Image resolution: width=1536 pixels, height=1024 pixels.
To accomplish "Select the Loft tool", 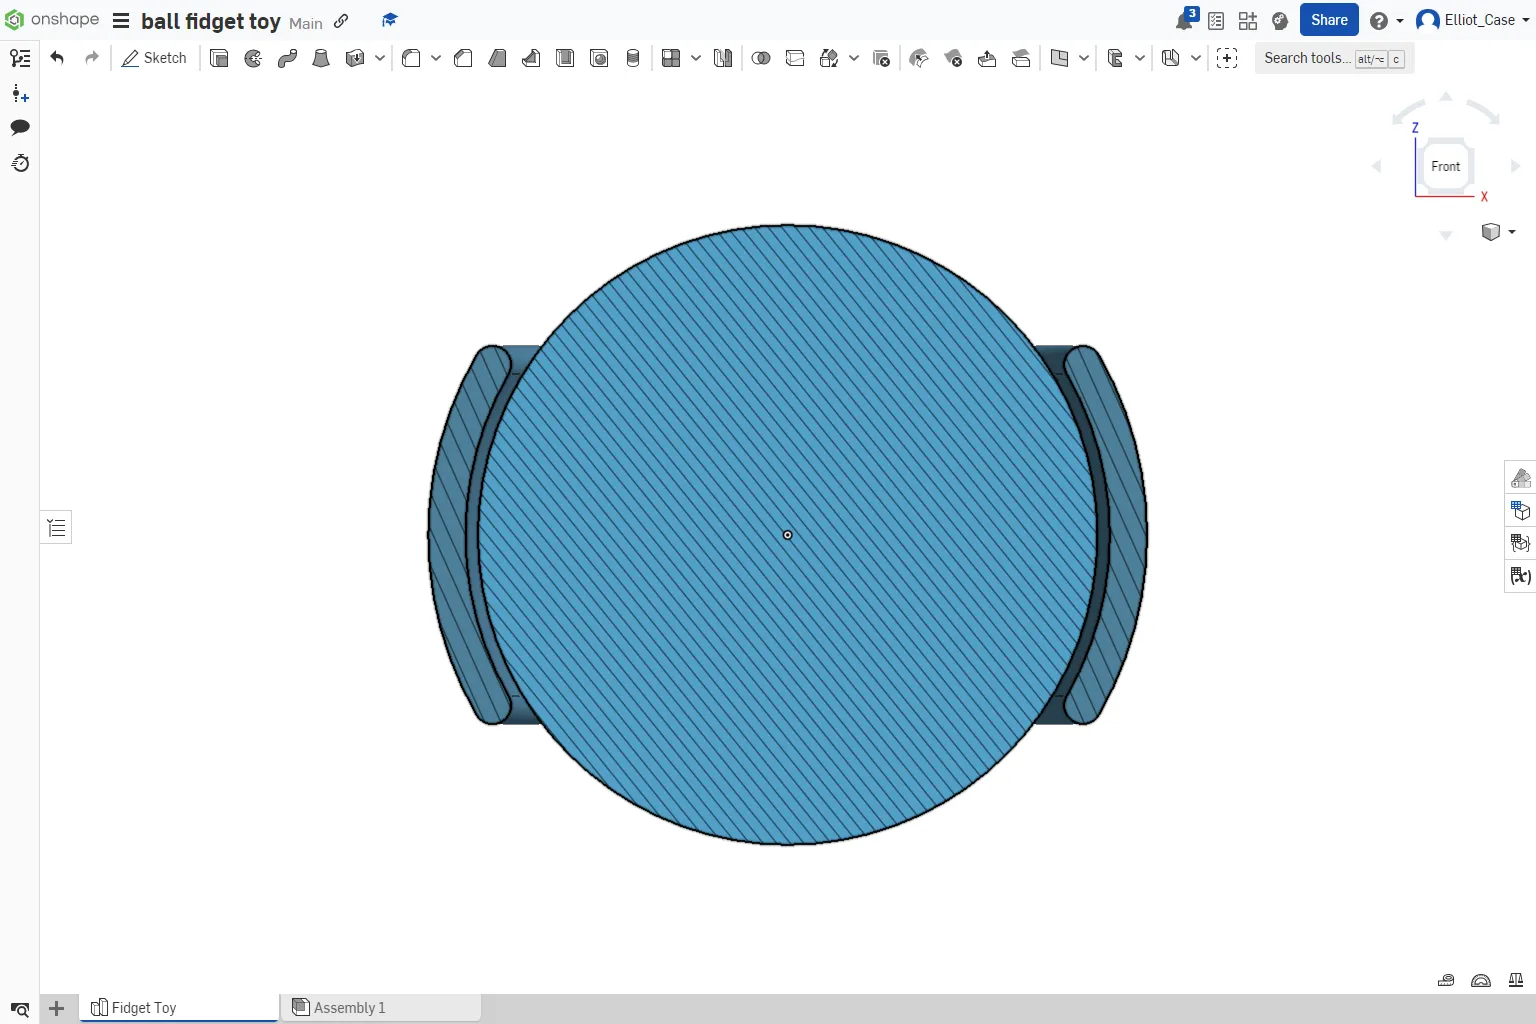I will click(321, 58).
